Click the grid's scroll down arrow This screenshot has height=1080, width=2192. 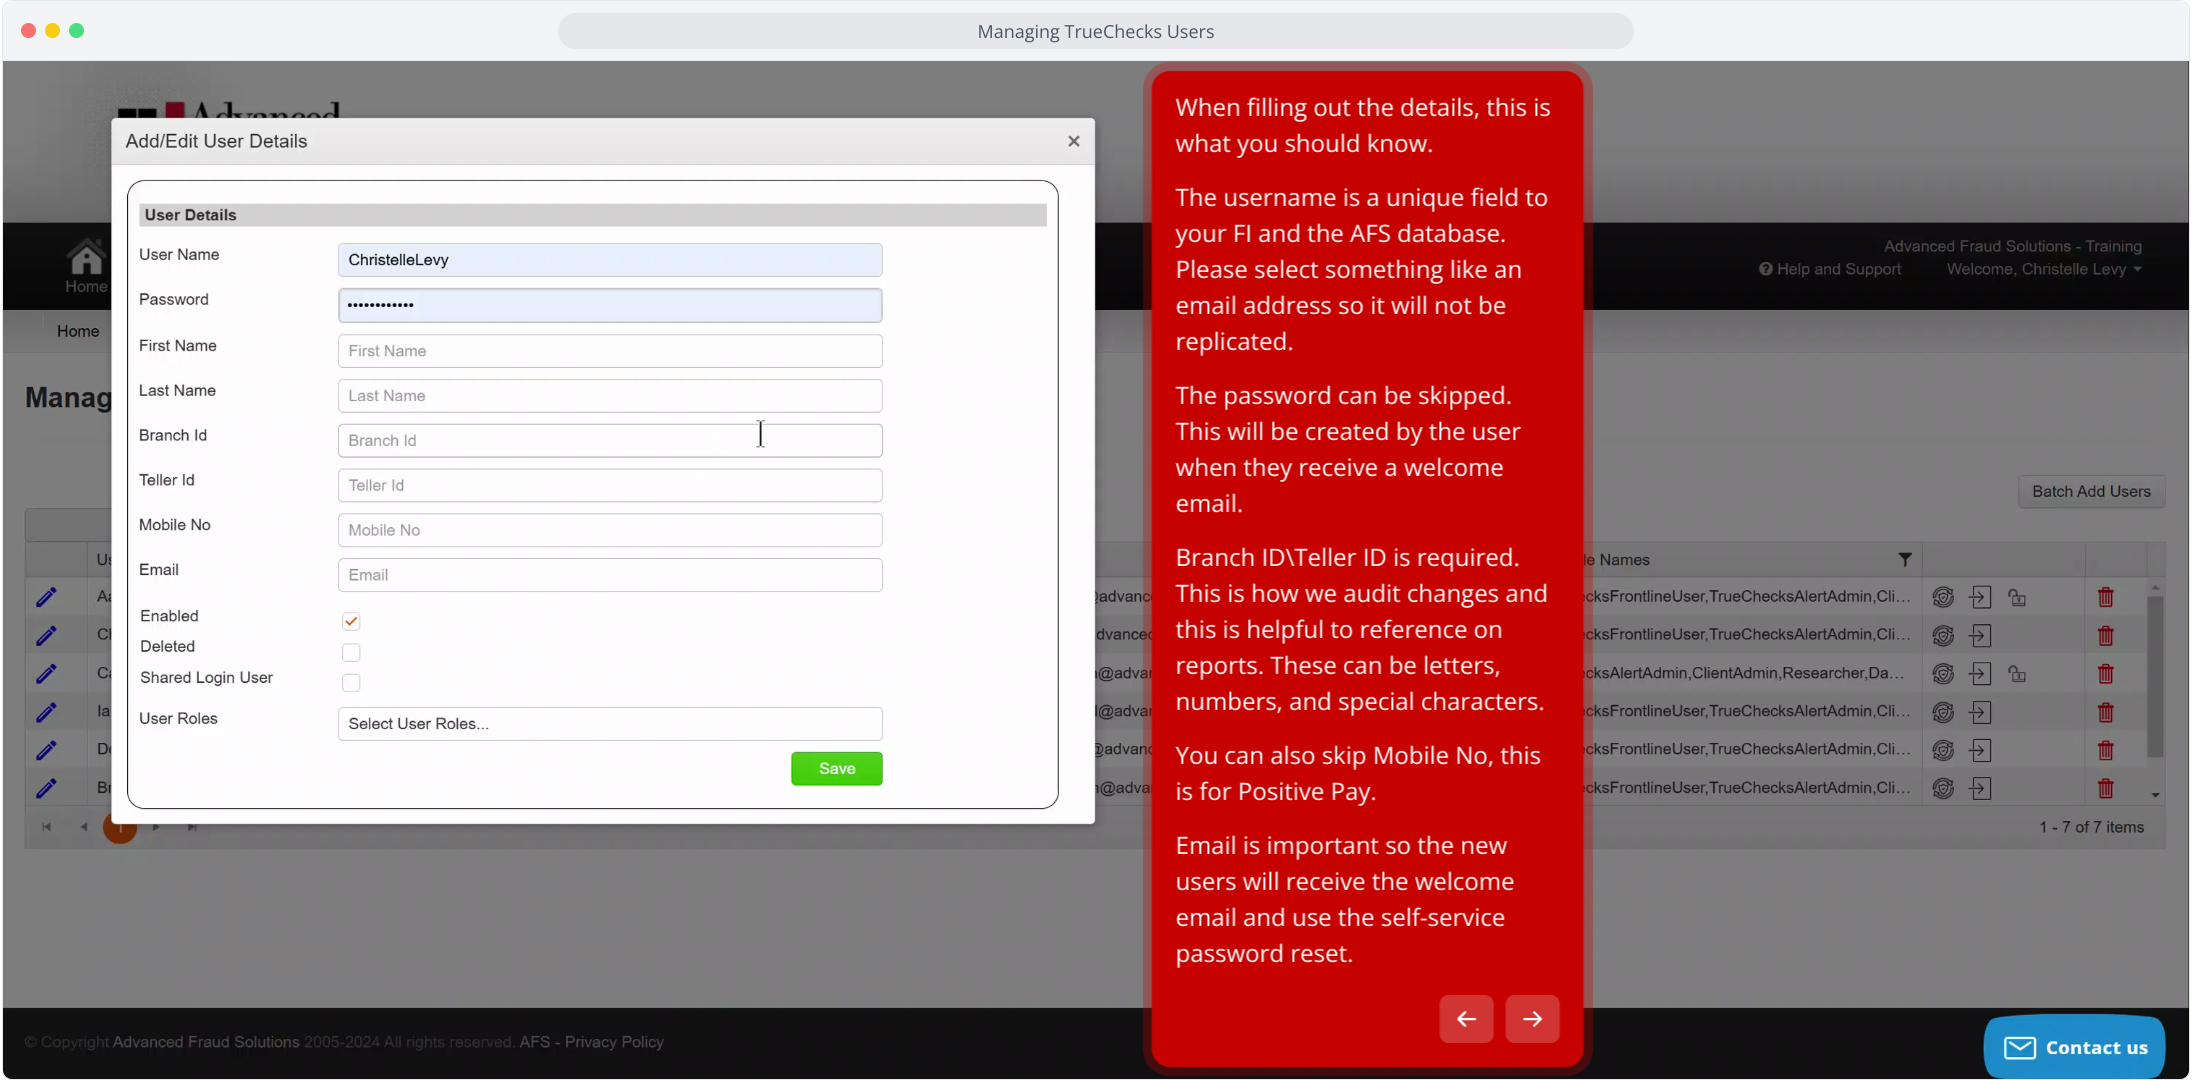[x=2155, y=795]
